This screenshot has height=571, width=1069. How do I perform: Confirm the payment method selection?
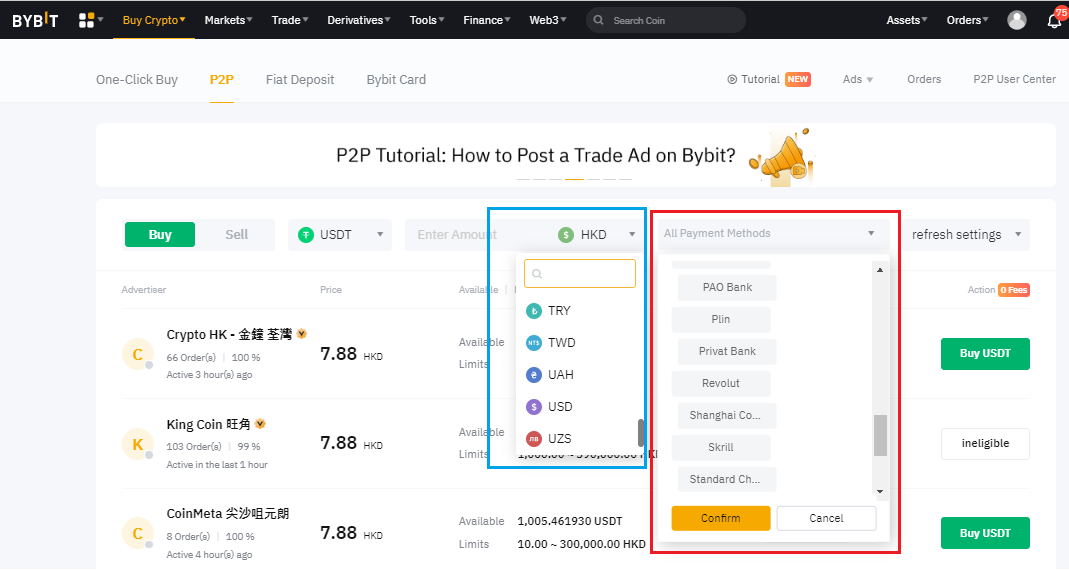721,519
